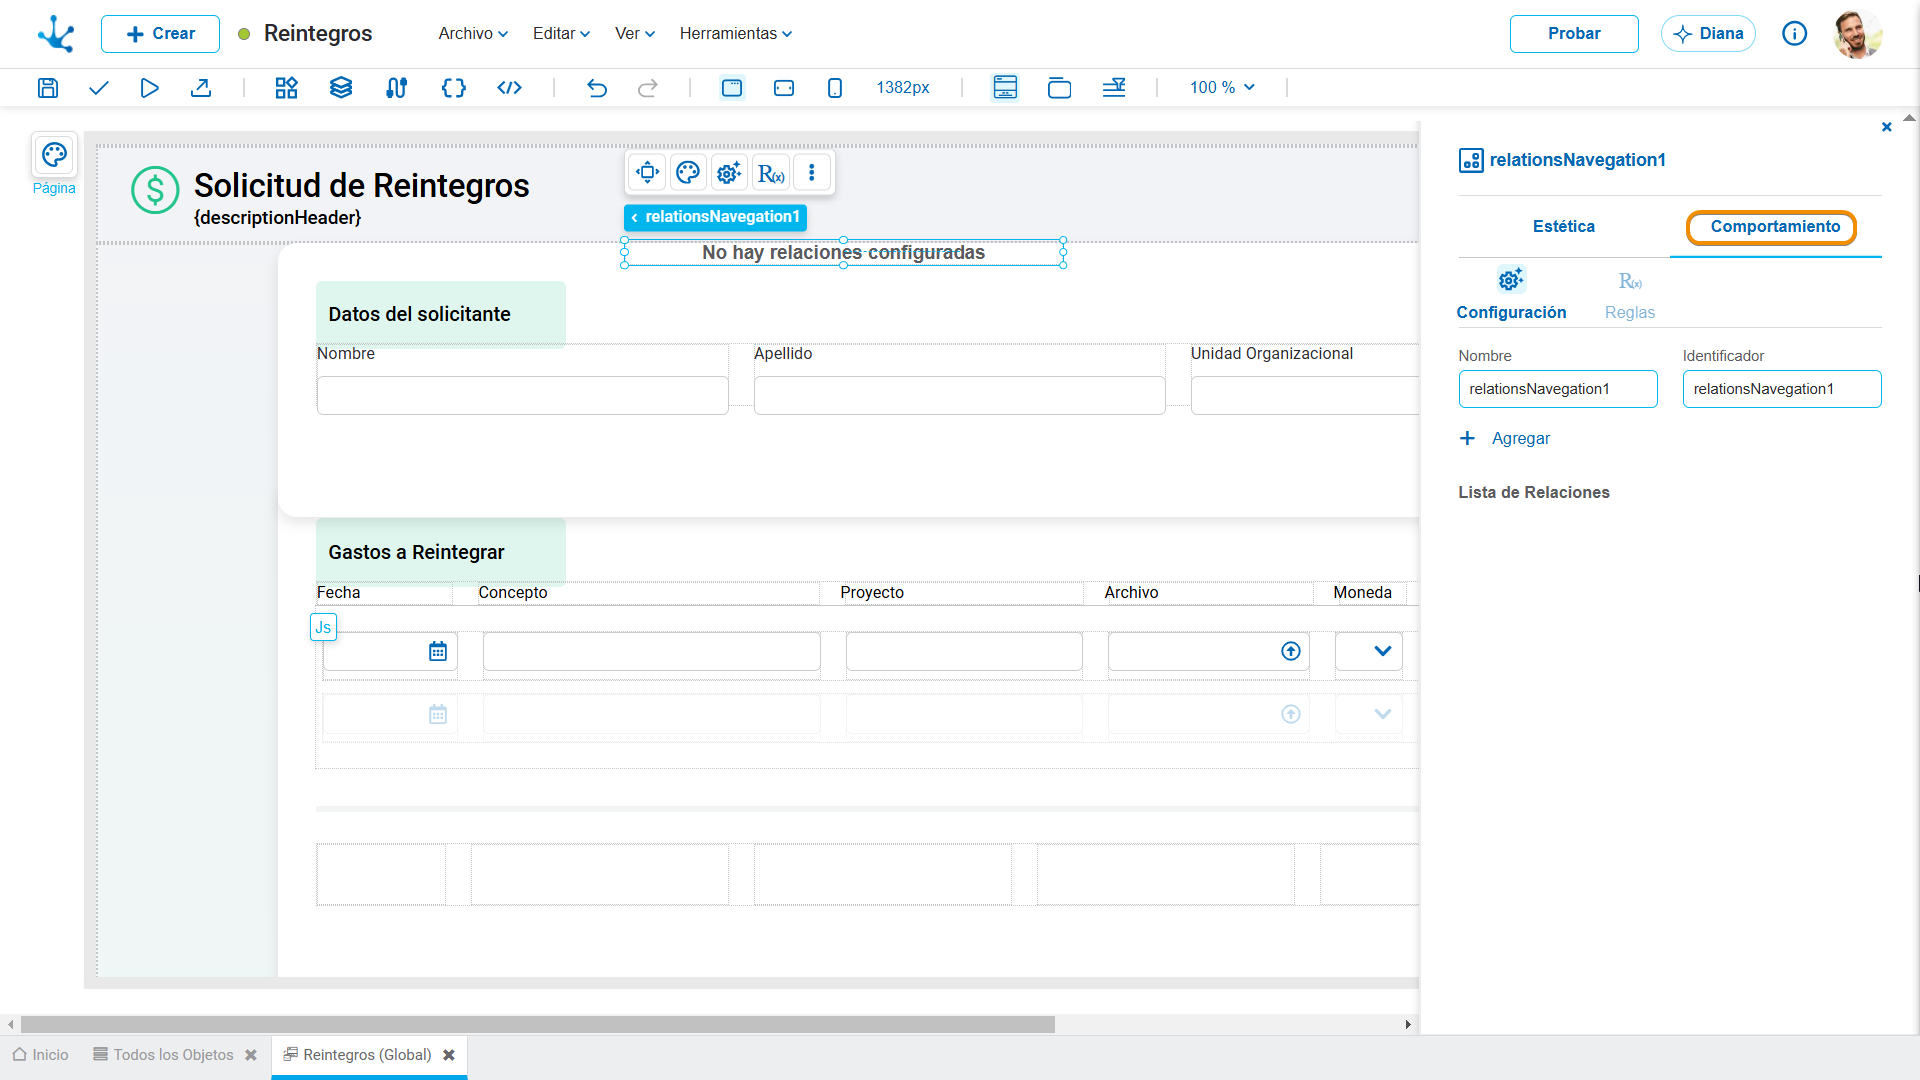Click the Probar button

[1574, 34]
